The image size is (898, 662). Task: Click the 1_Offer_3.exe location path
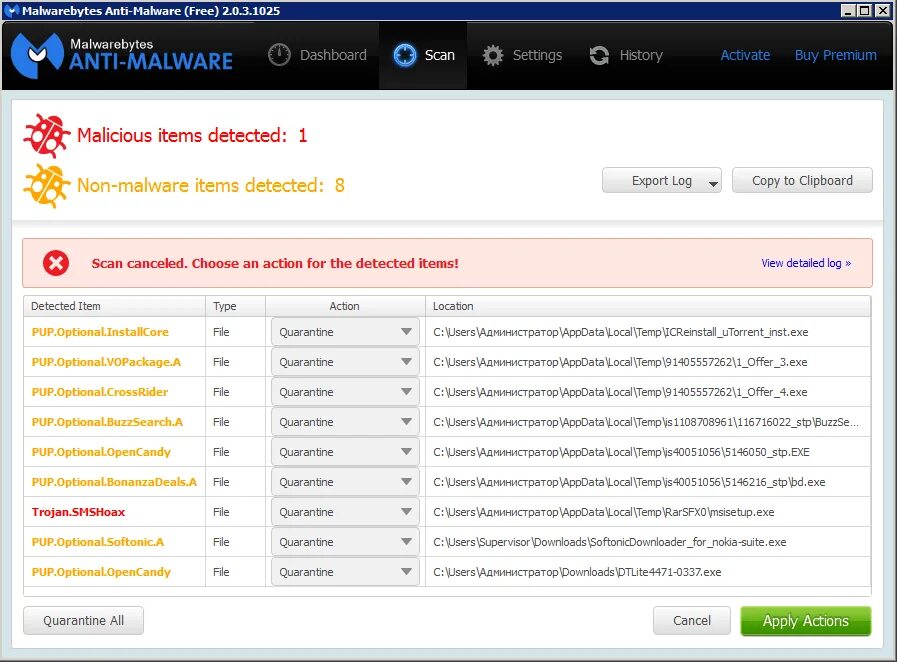click(x=620, y=362)
